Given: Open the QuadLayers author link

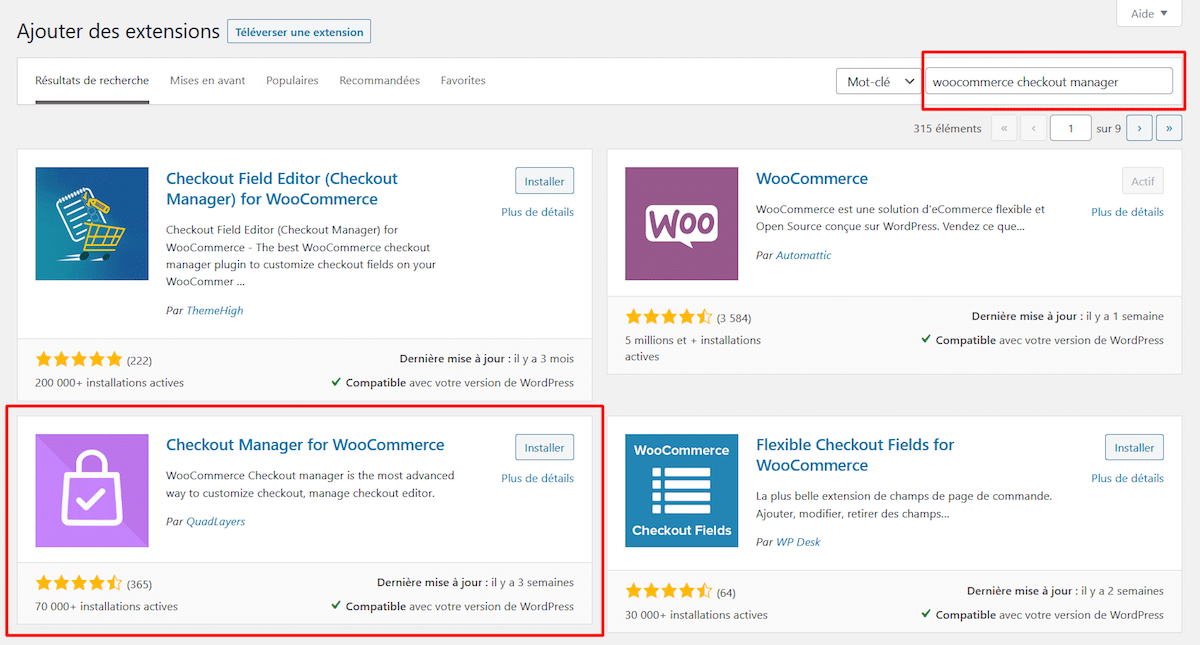Looking at the screenshot, I should (215, 522).
